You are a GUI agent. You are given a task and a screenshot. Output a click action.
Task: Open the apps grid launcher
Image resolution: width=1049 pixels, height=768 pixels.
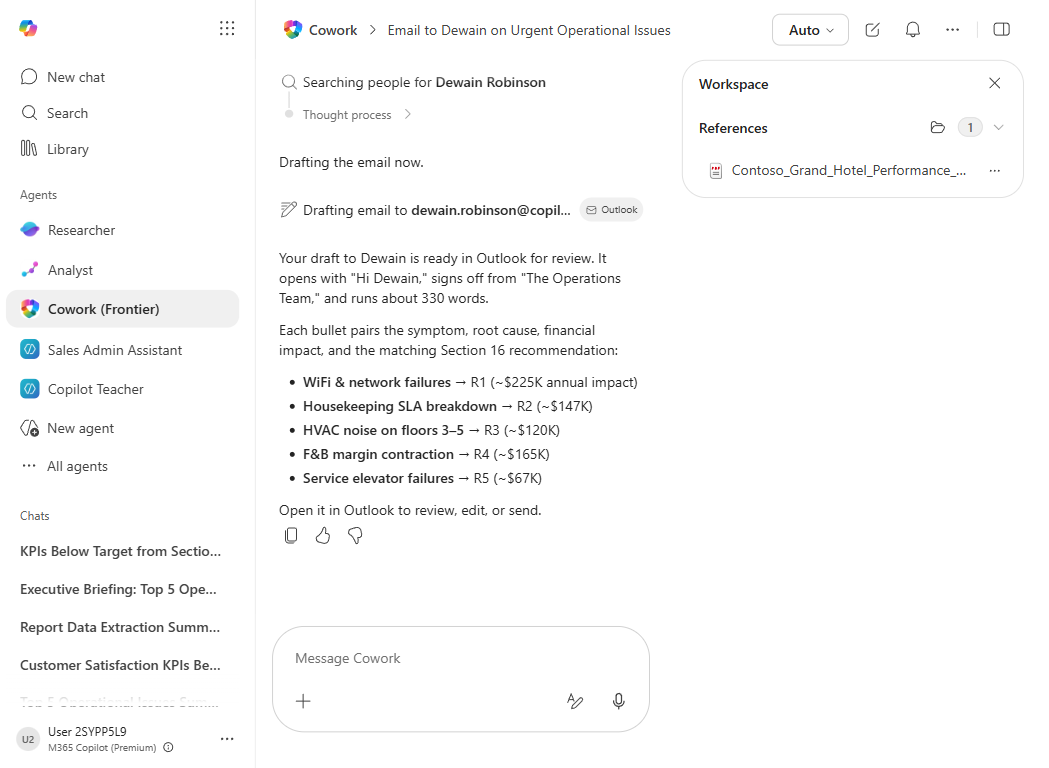pos(227,28)
